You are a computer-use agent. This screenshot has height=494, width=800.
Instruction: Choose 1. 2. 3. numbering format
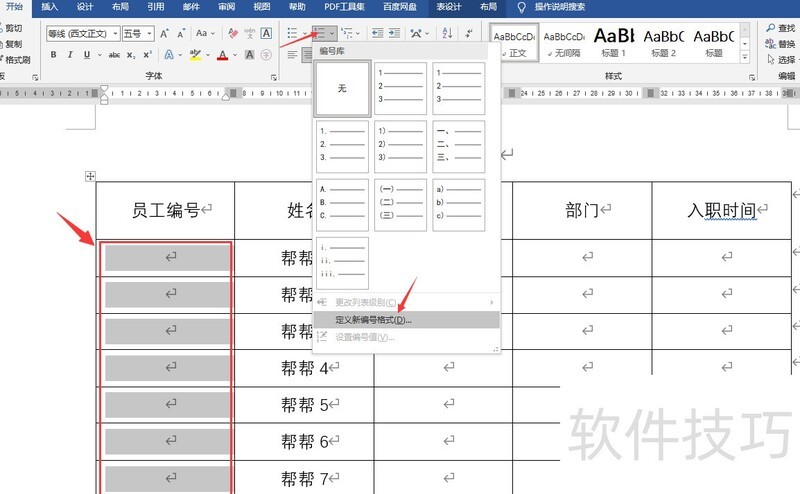(x=342, y=147)
